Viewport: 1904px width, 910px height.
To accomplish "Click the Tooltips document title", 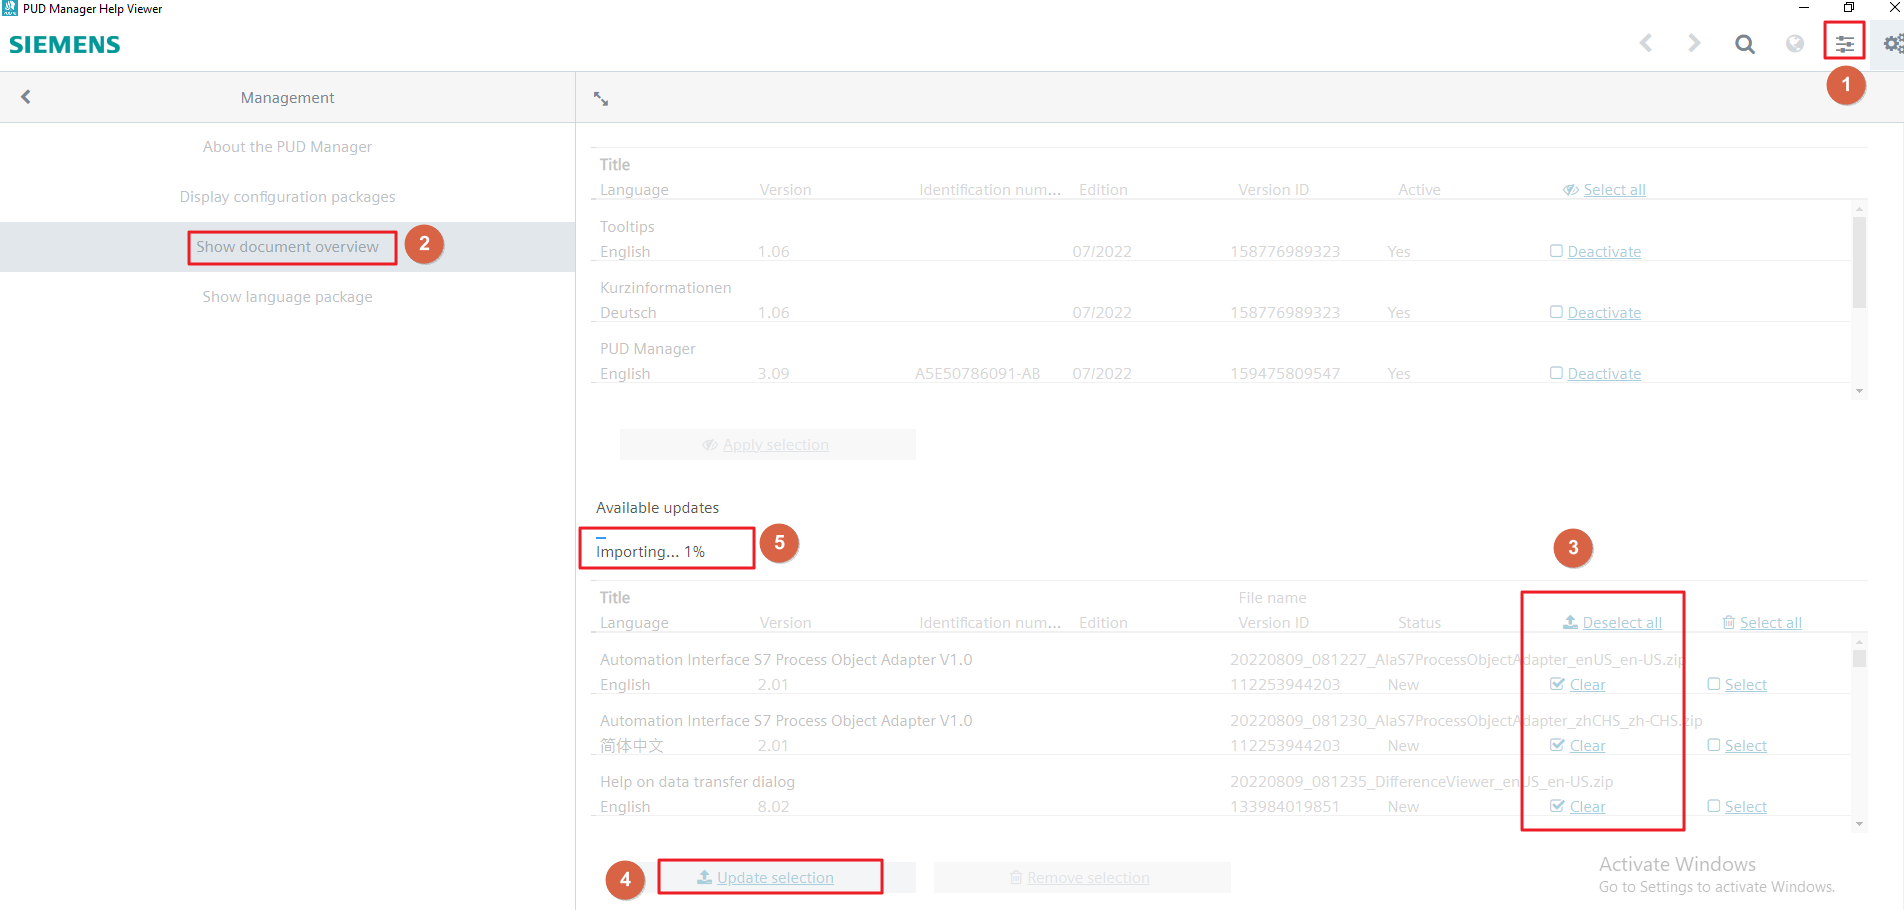I will (x=627, y=227).
